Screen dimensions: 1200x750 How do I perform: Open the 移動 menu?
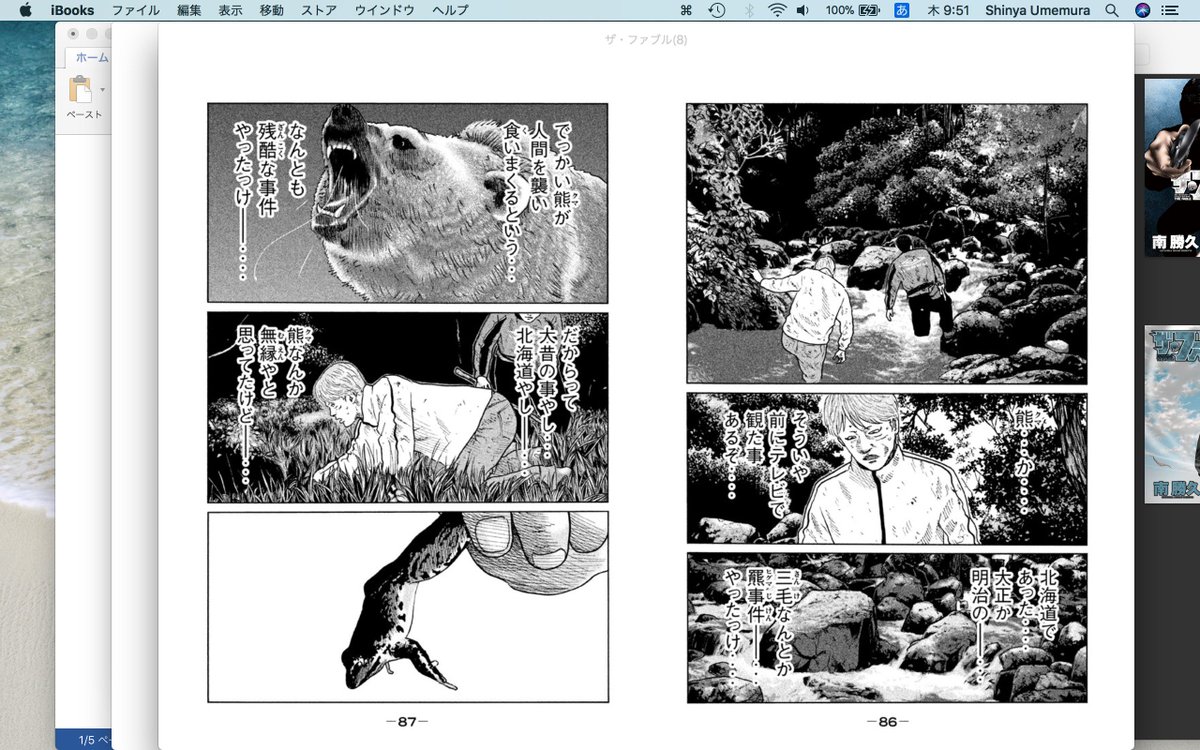(271, 10)
